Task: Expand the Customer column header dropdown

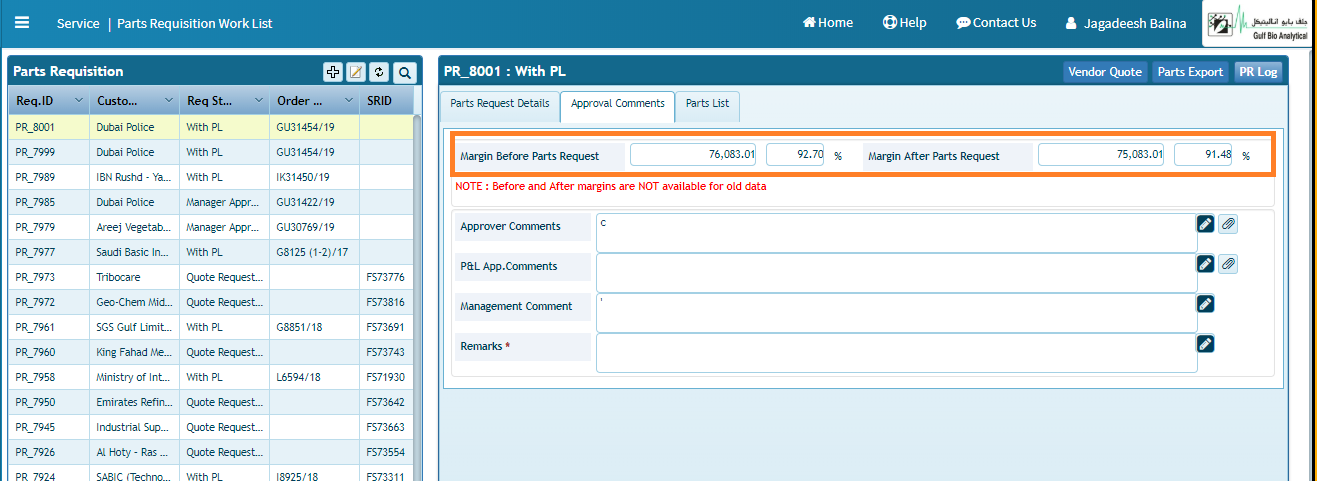Action: [x=167, y=101]
